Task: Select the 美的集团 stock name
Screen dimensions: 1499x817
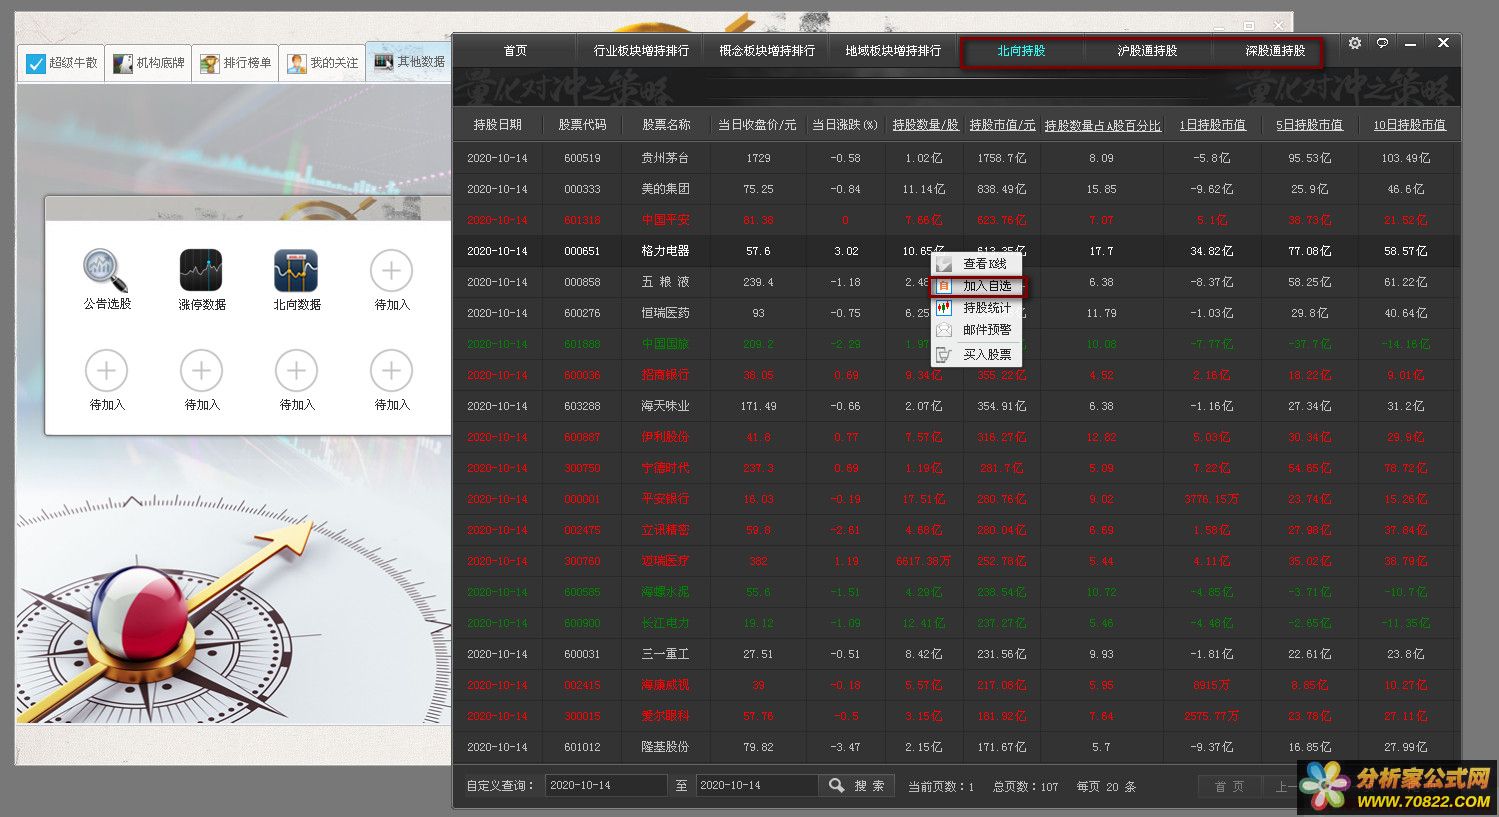Action: point(665,189)
